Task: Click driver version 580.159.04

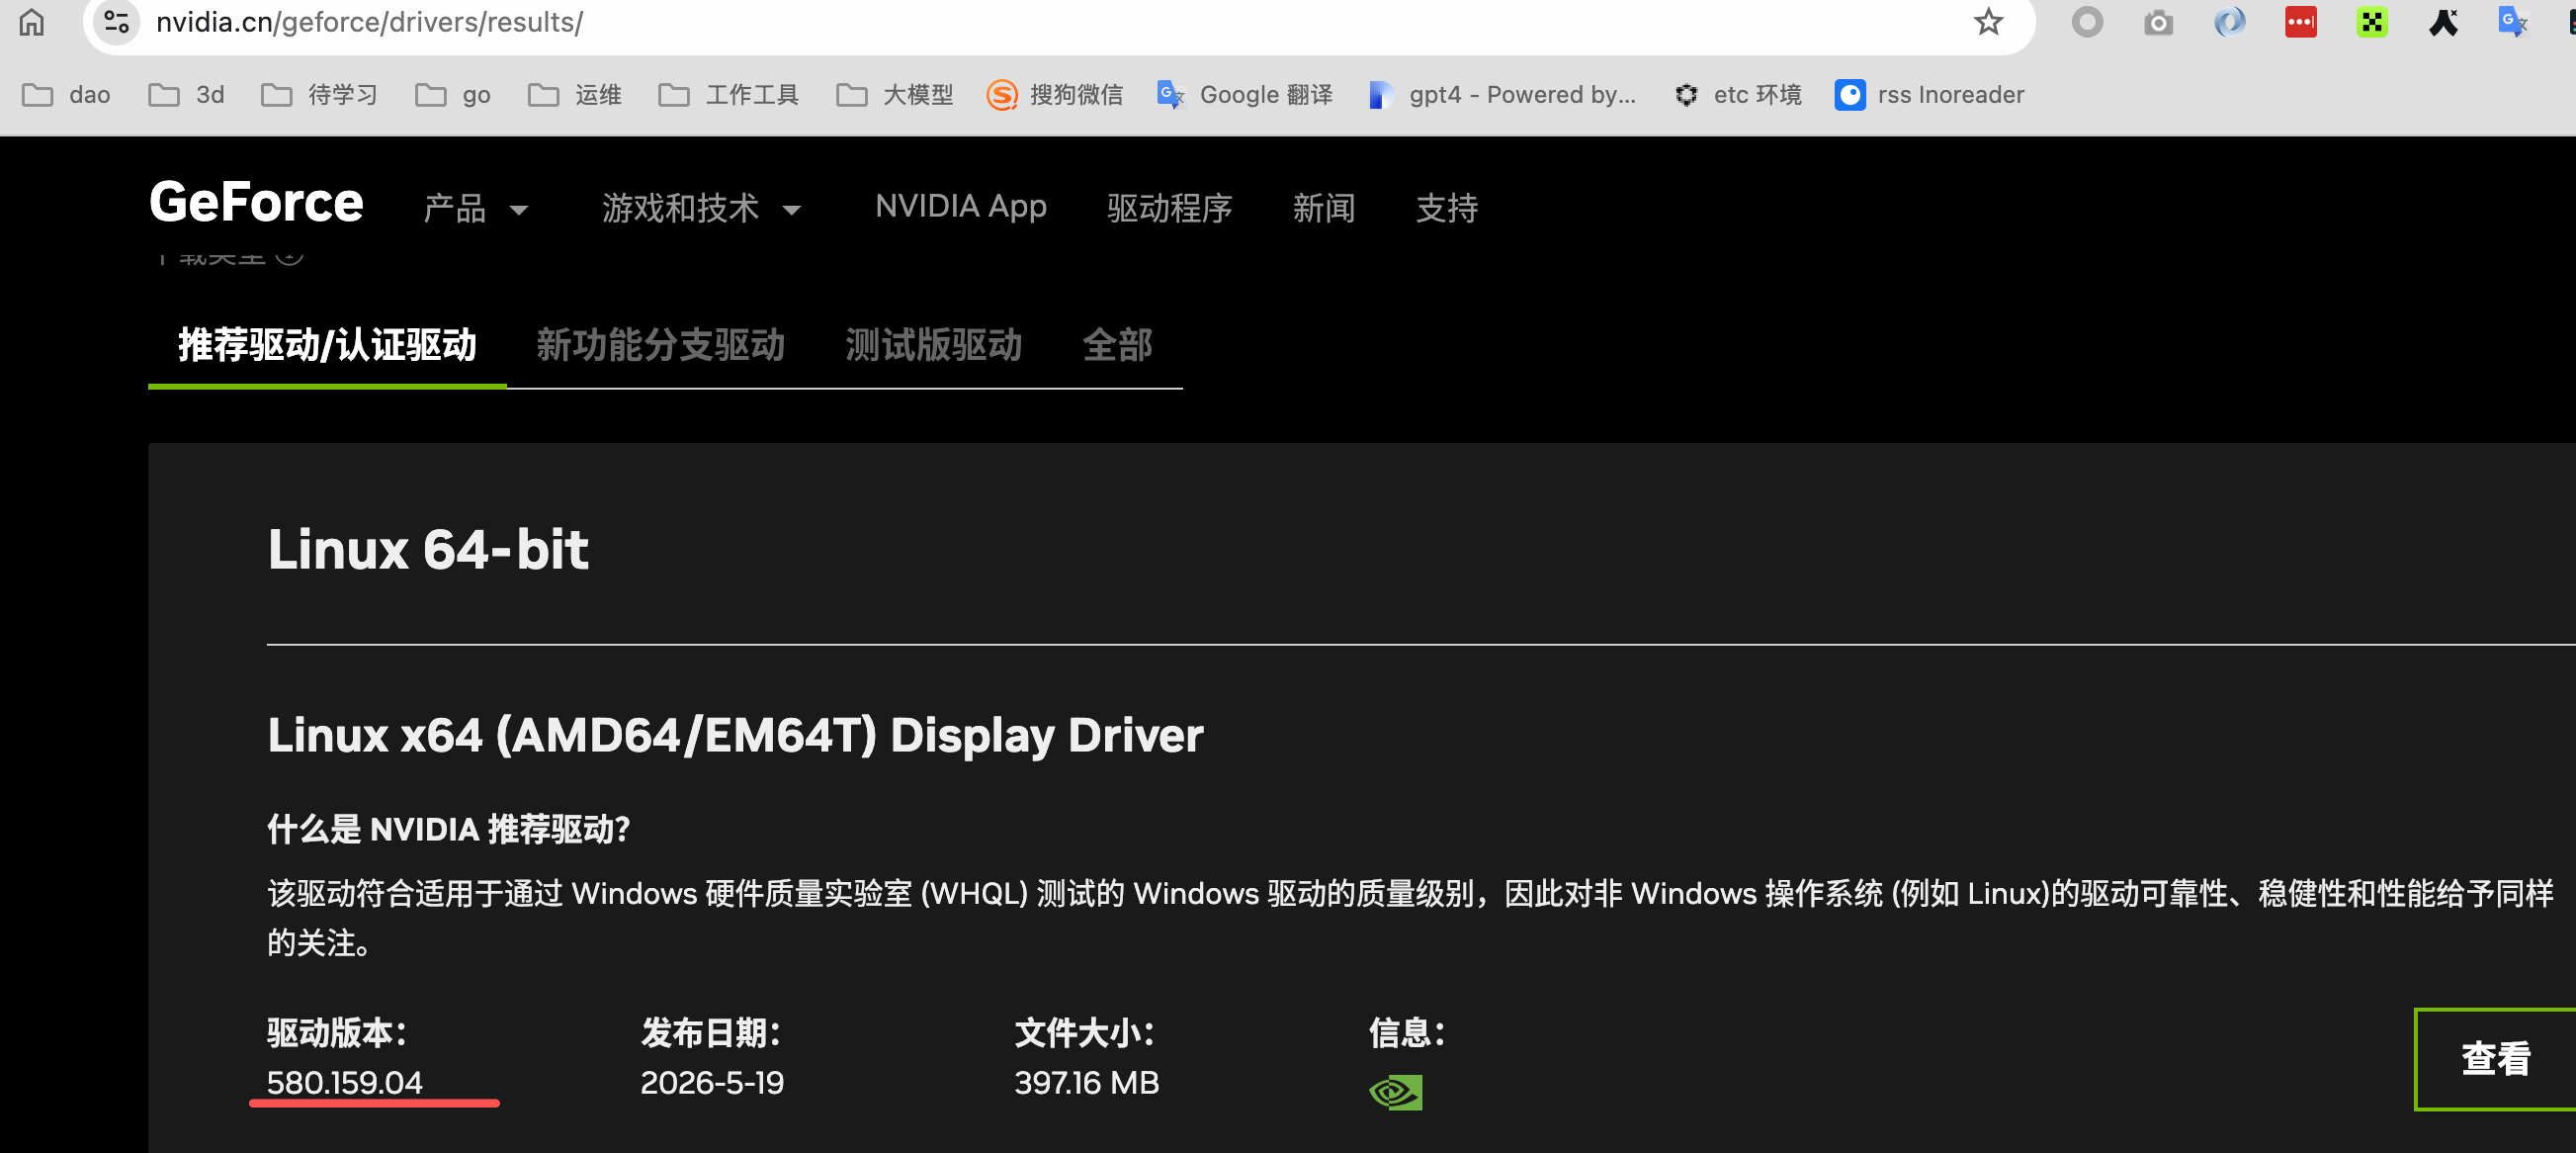Action: (344, 1082)
